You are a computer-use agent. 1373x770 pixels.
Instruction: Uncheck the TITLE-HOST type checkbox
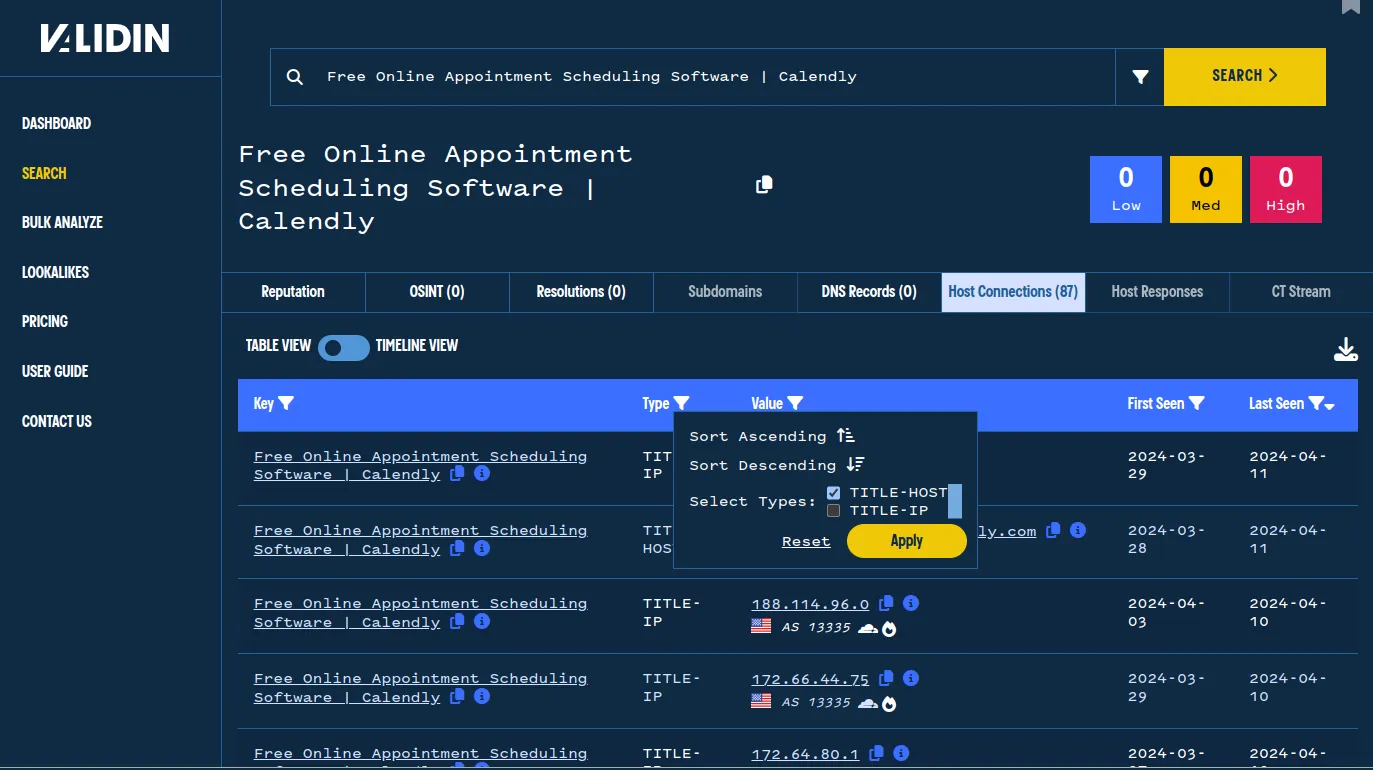[x=834, y=493]
